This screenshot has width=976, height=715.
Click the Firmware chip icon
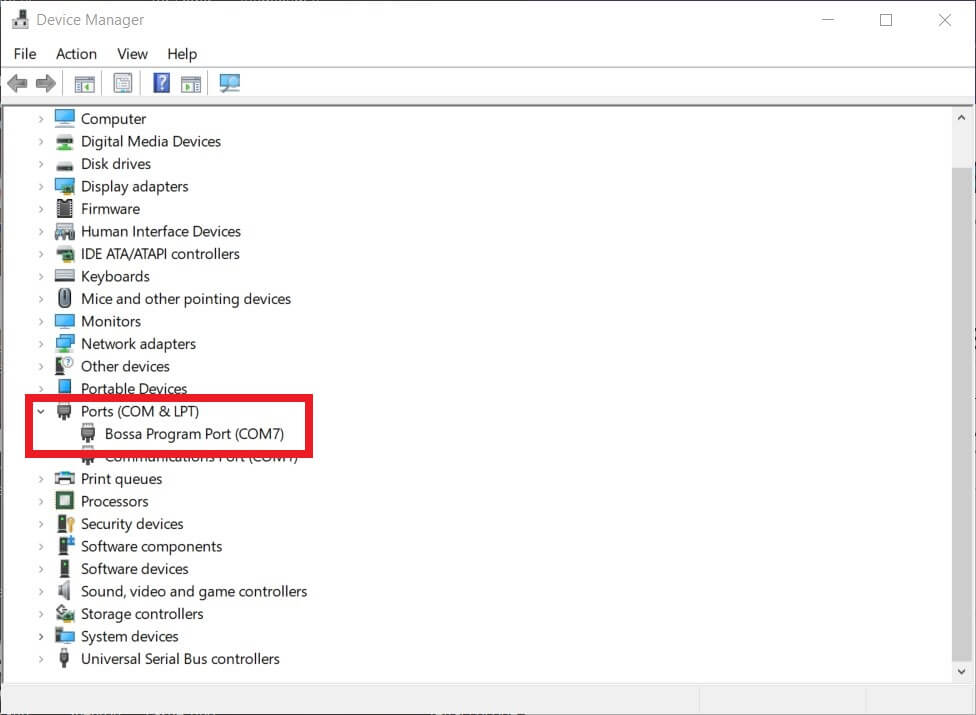(65, 208)
